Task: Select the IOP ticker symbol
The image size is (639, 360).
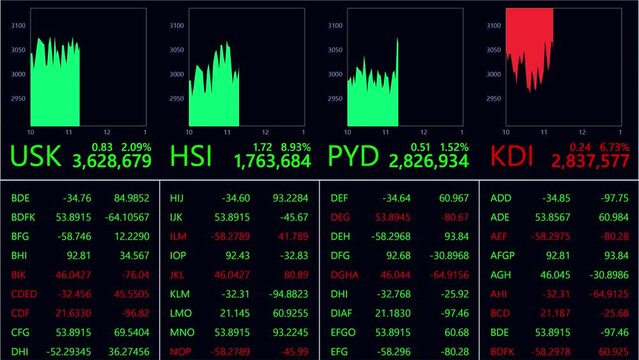Action: (x=178, y=256)
